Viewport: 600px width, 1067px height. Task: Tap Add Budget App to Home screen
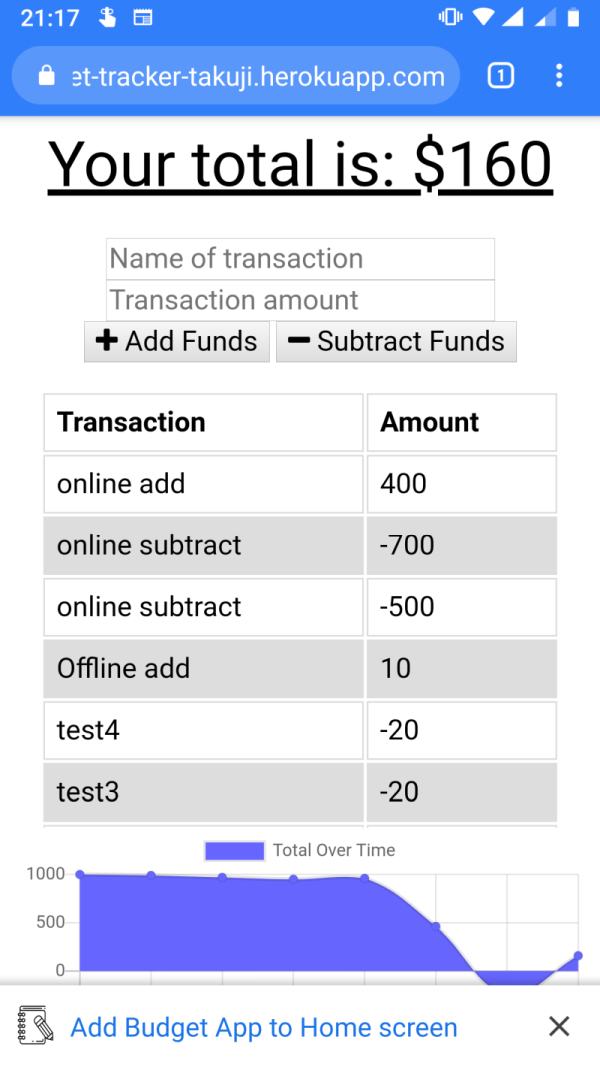tap(264, 1027)
